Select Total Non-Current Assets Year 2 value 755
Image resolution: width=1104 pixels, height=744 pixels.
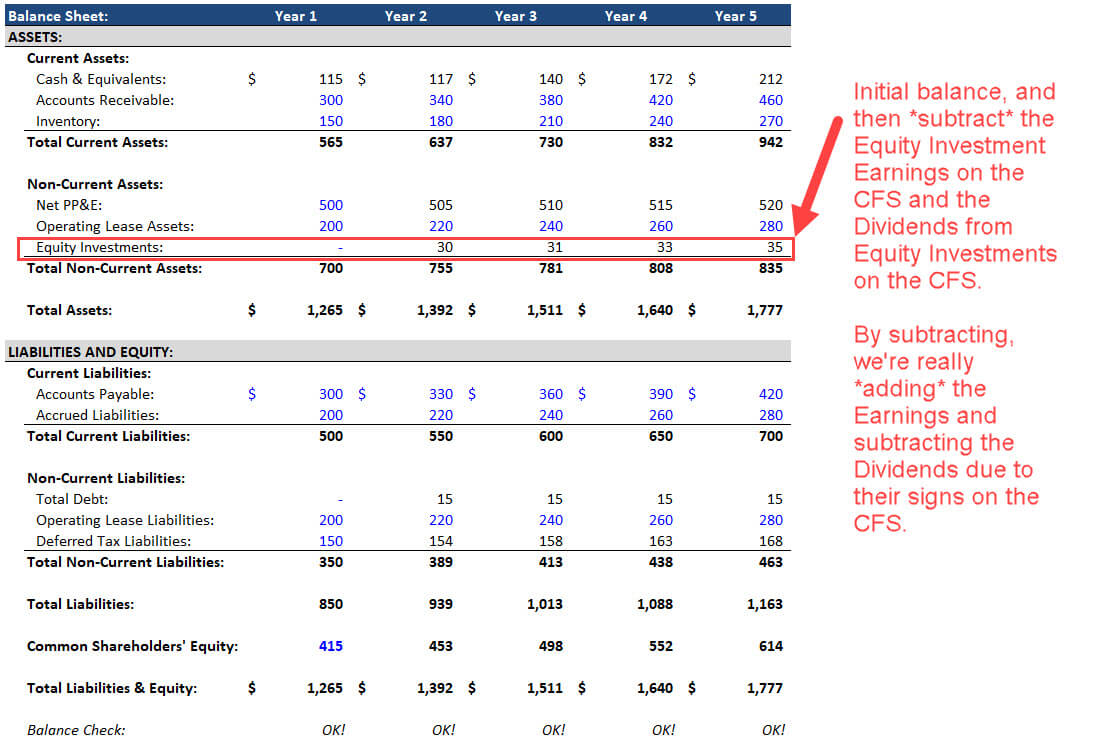click(x=441, y=268)
